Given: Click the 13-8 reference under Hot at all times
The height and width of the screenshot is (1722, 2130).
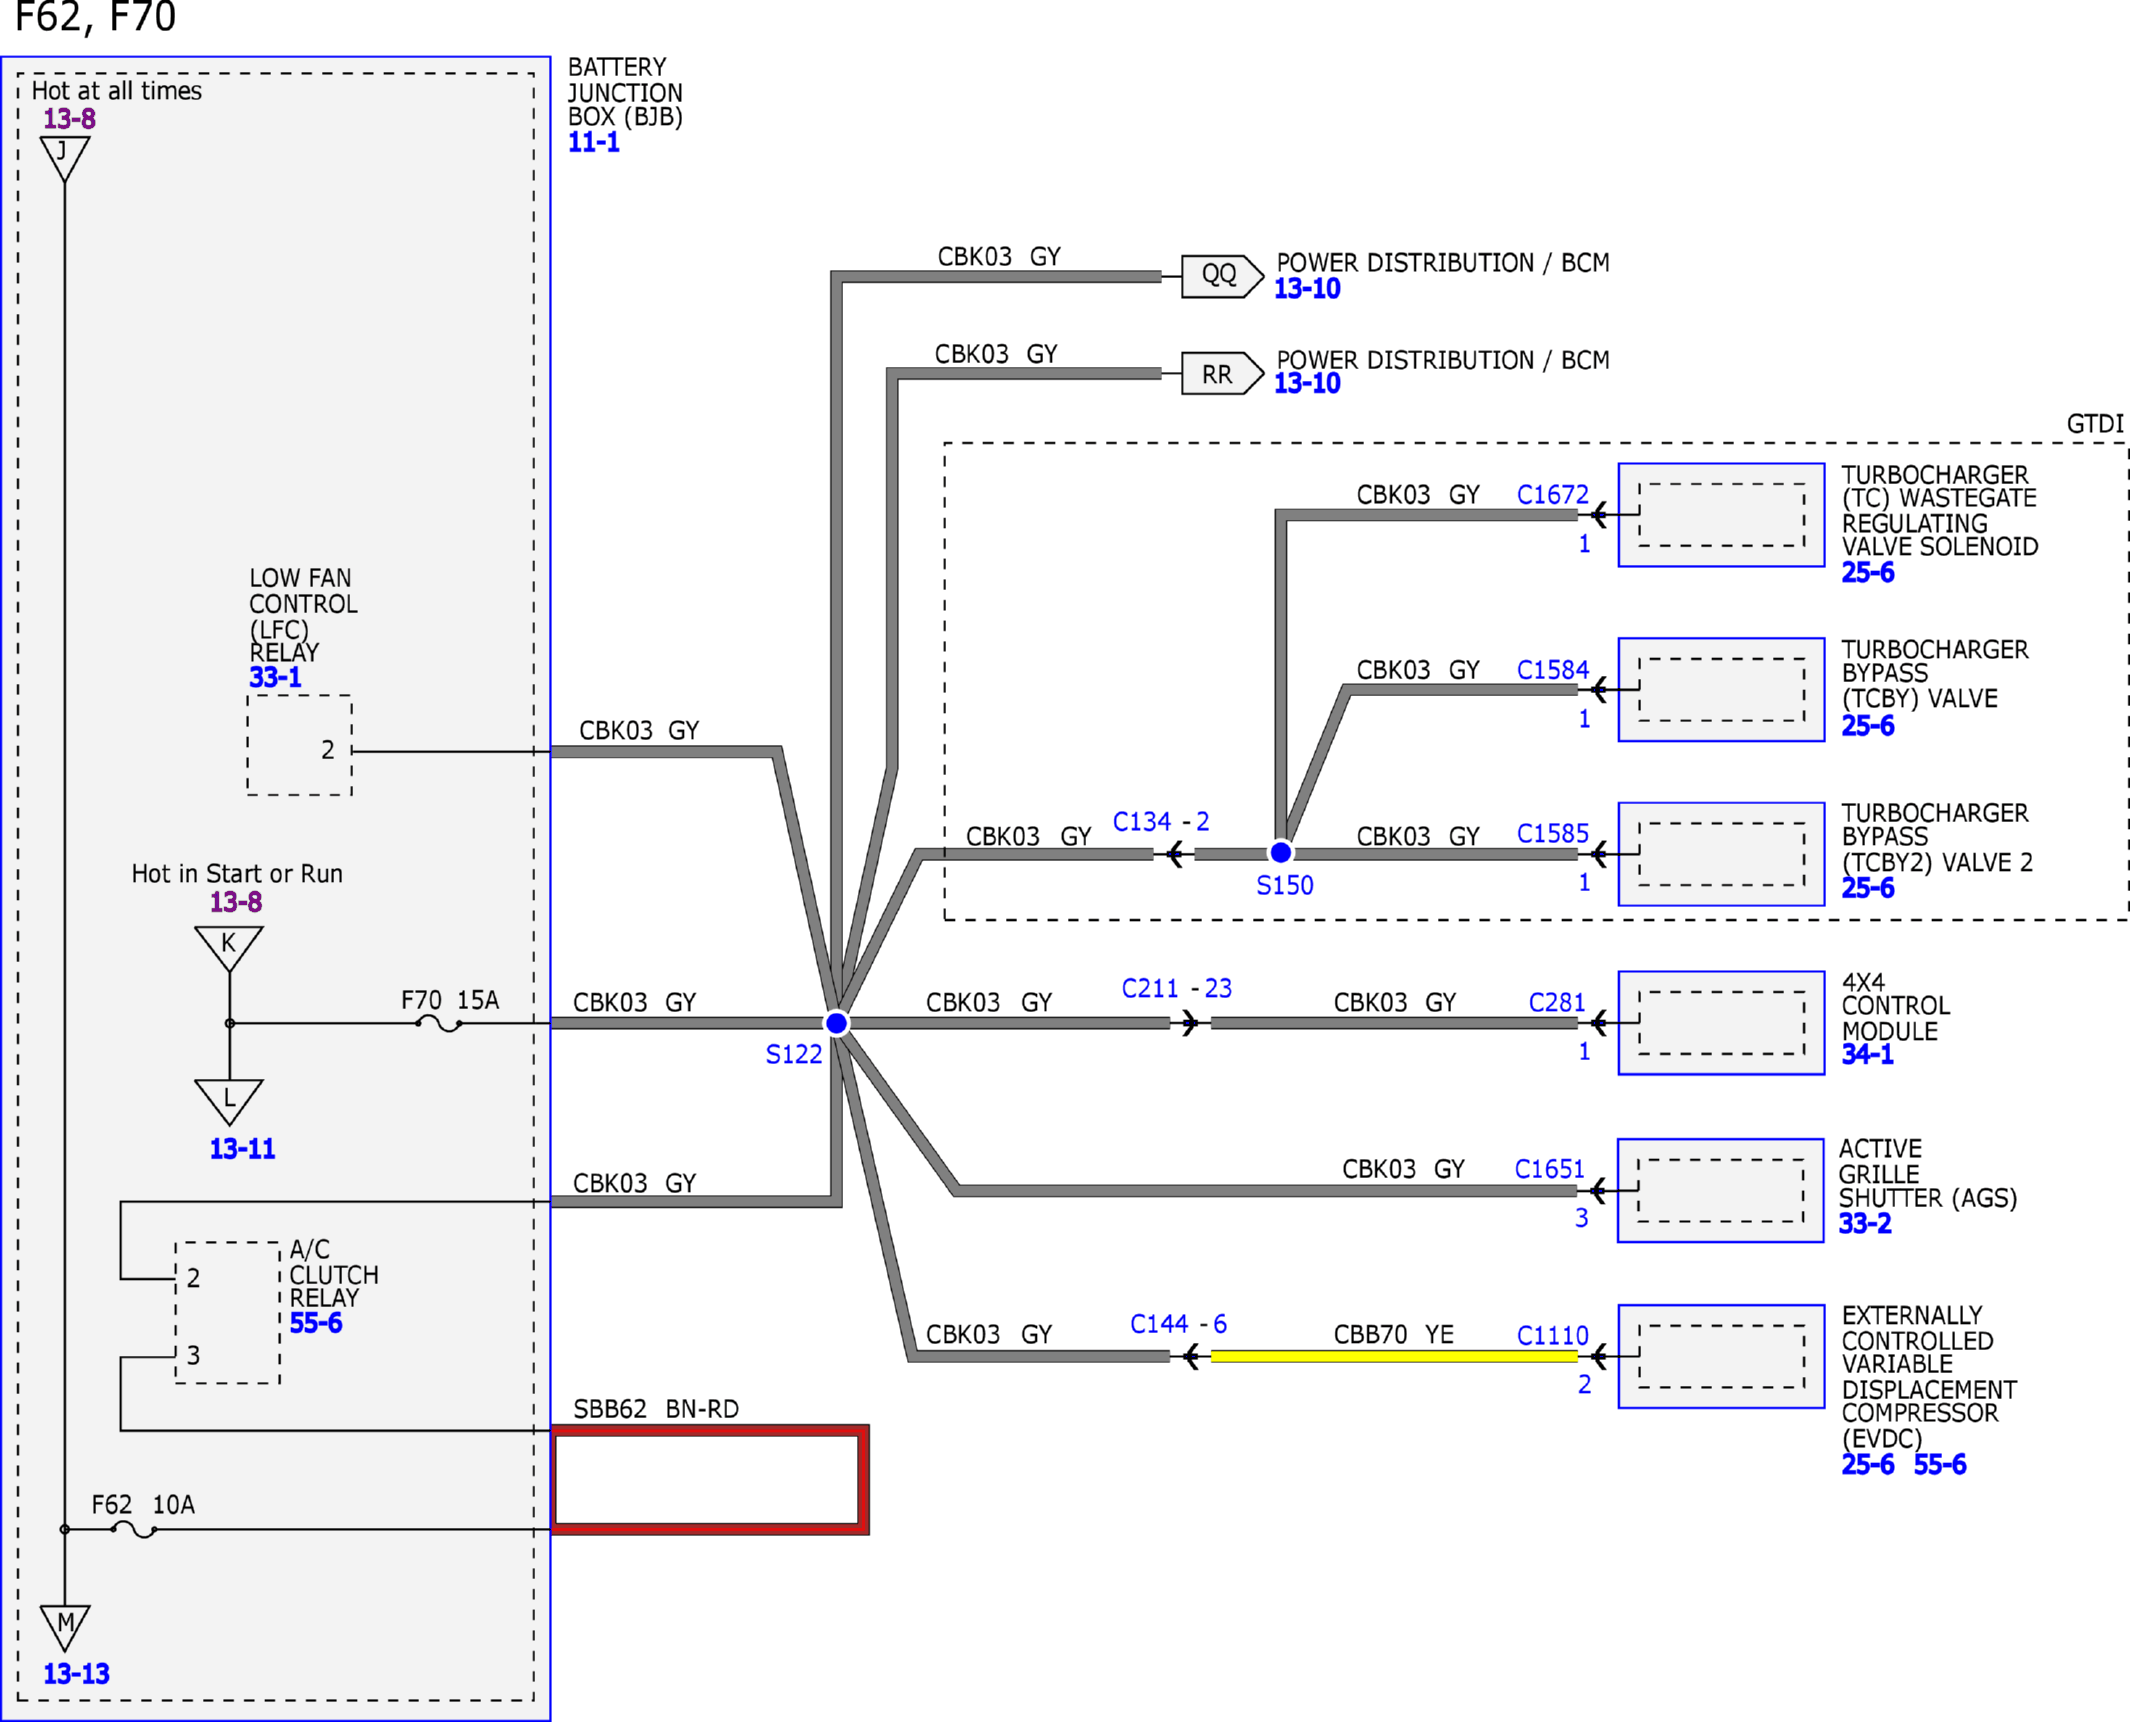Looking at the screenshot, I should pos(69,118).
